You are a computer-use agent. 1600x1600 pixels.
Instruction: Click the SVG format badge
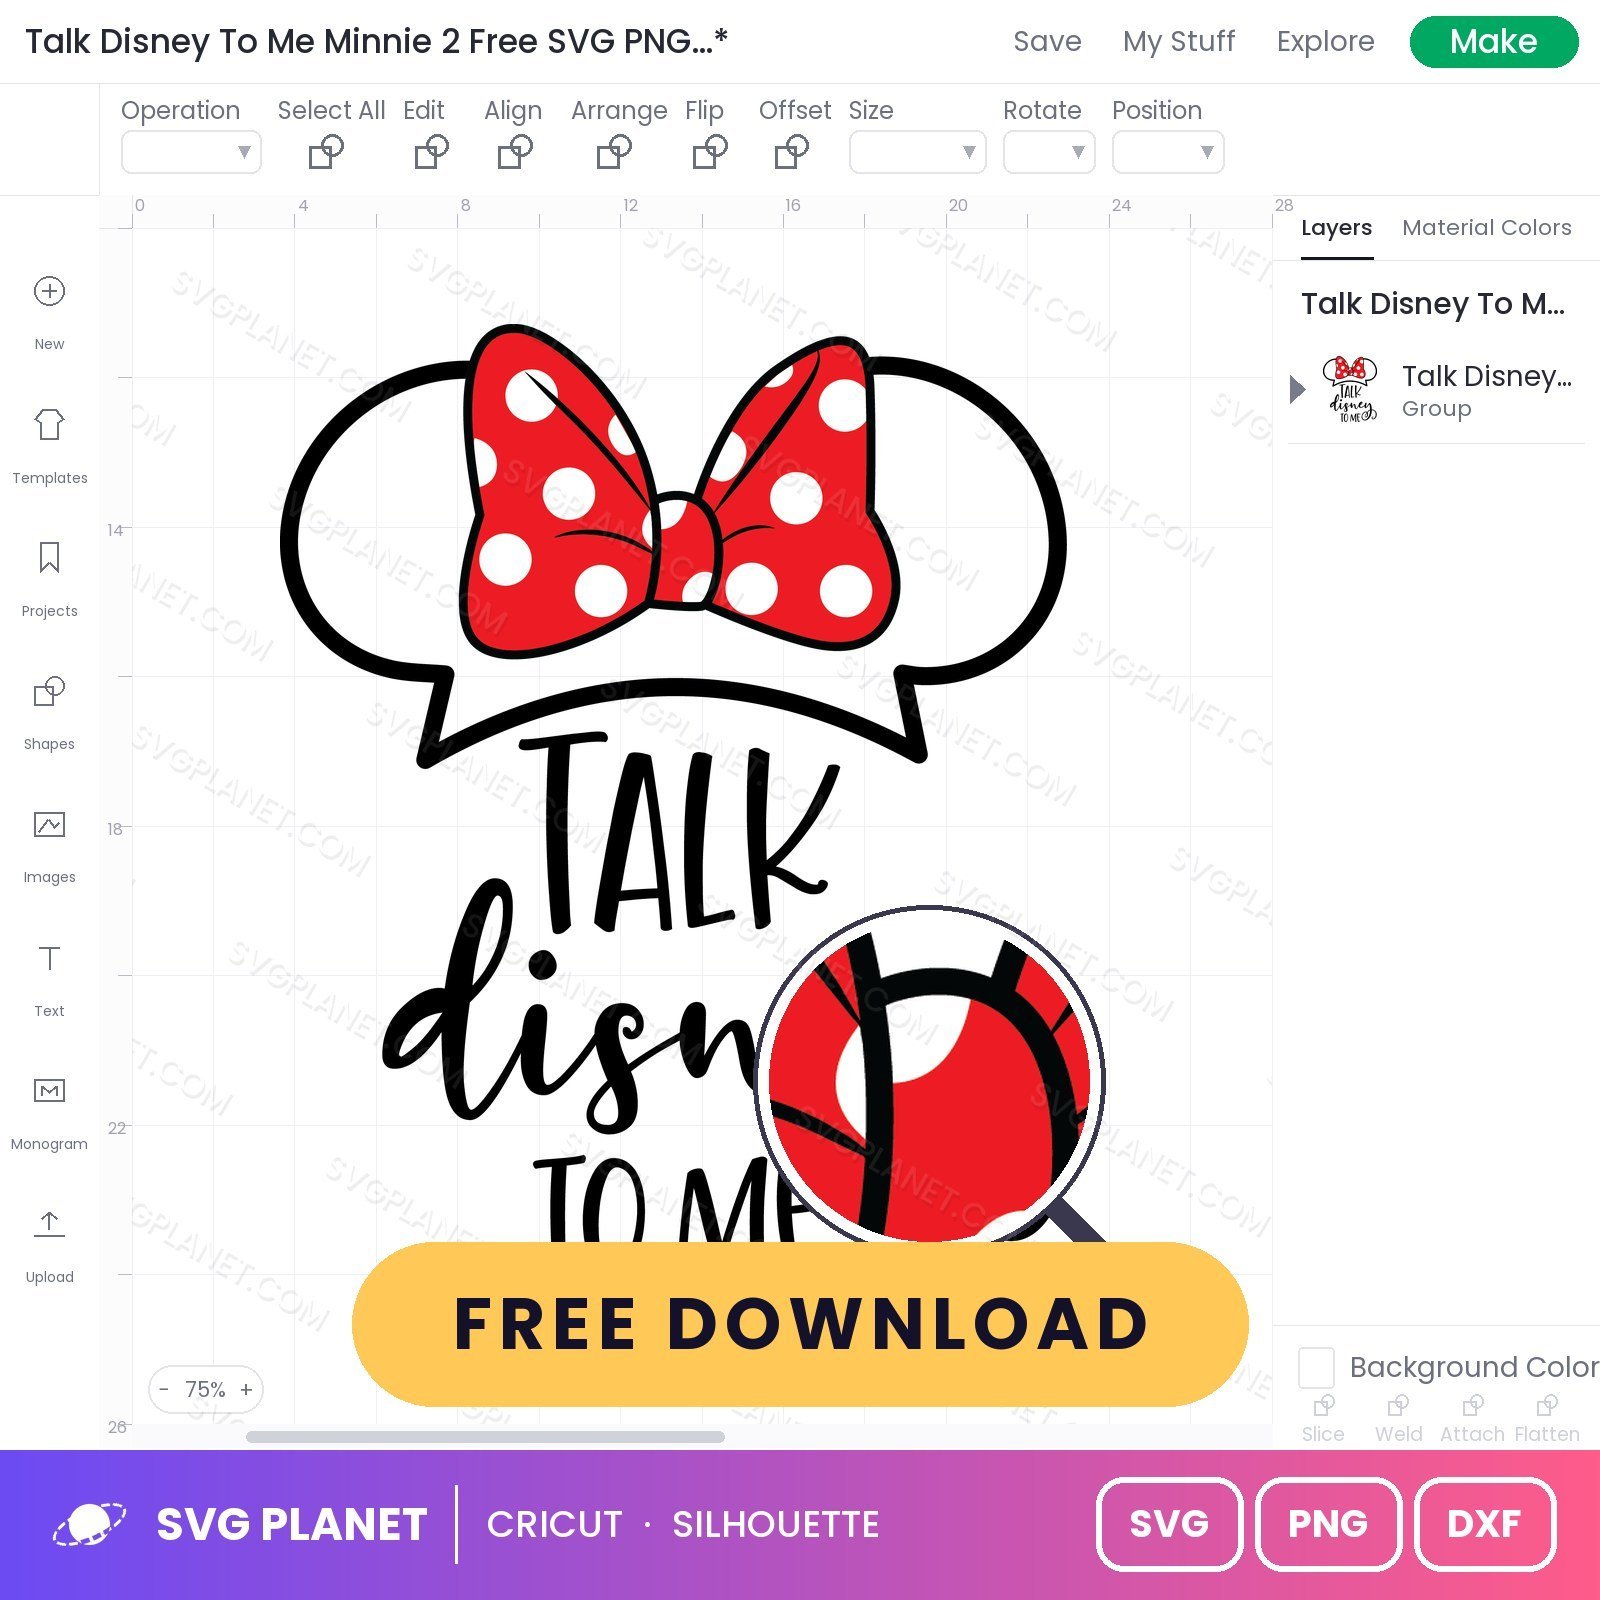point(1169,1524)
